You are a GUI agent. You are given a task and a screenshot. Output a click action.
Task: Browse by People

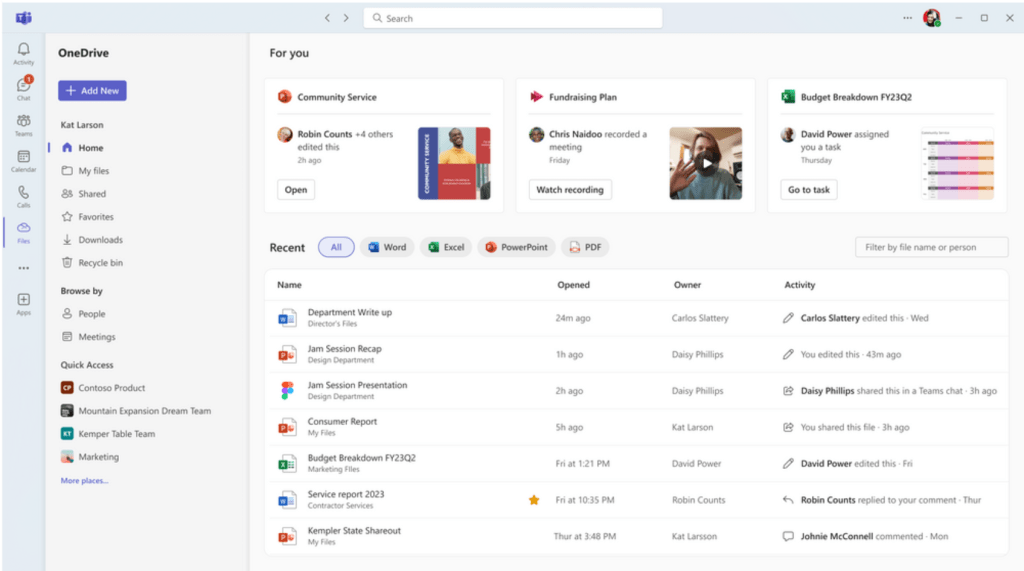(x=91, y=314)
